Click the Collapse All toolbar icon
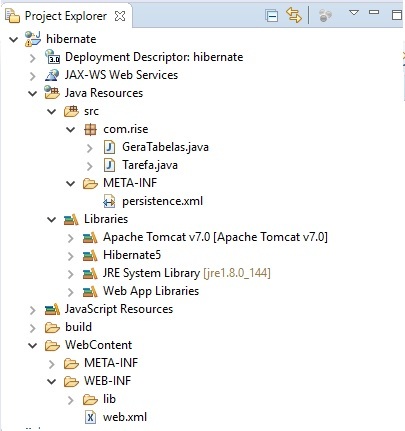The height and width of the screenshot is (431, 405). click(272, 16)
